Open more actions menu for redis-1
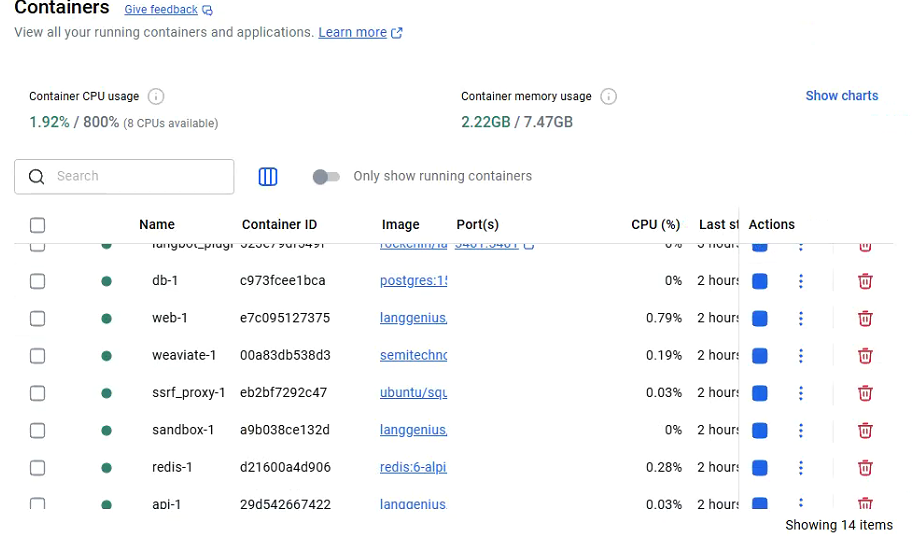Viewport: 912px width, 542px height. [x=801, y=468]
